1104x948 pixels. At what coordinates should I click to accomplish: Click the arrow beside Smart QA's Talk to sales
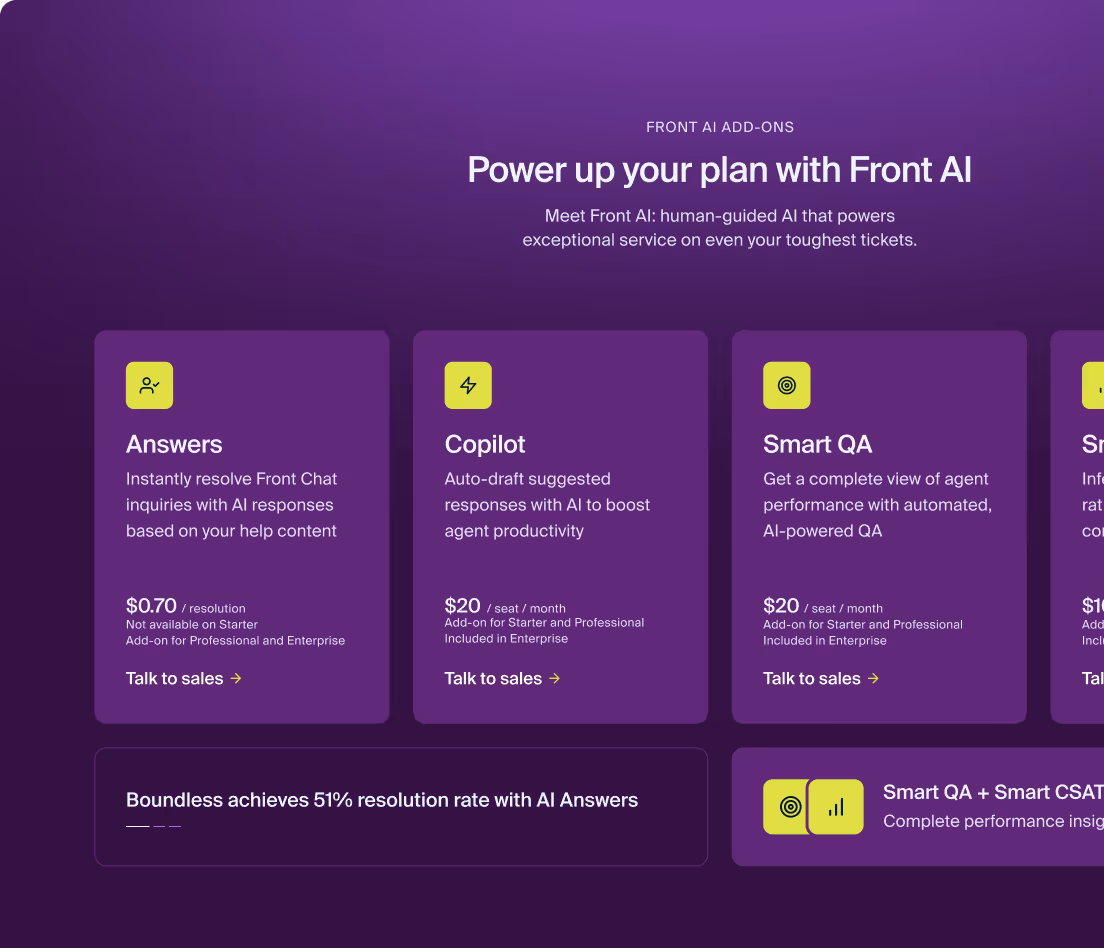tap(873, 678)
